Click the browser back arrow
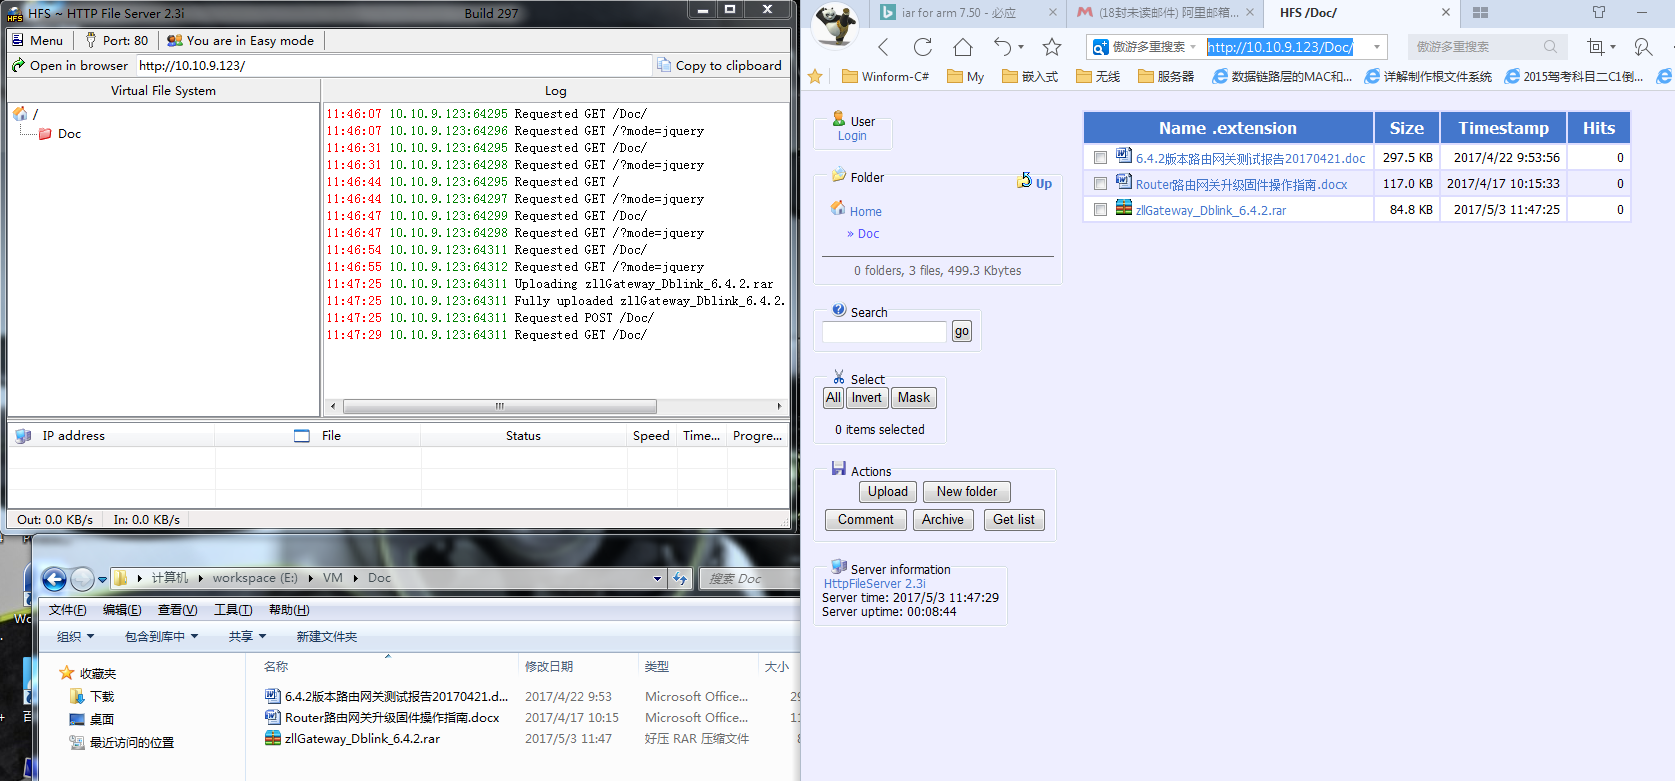Image resolution: width=1675 pixels, height=781 pixels. click(x=883, y=47)
